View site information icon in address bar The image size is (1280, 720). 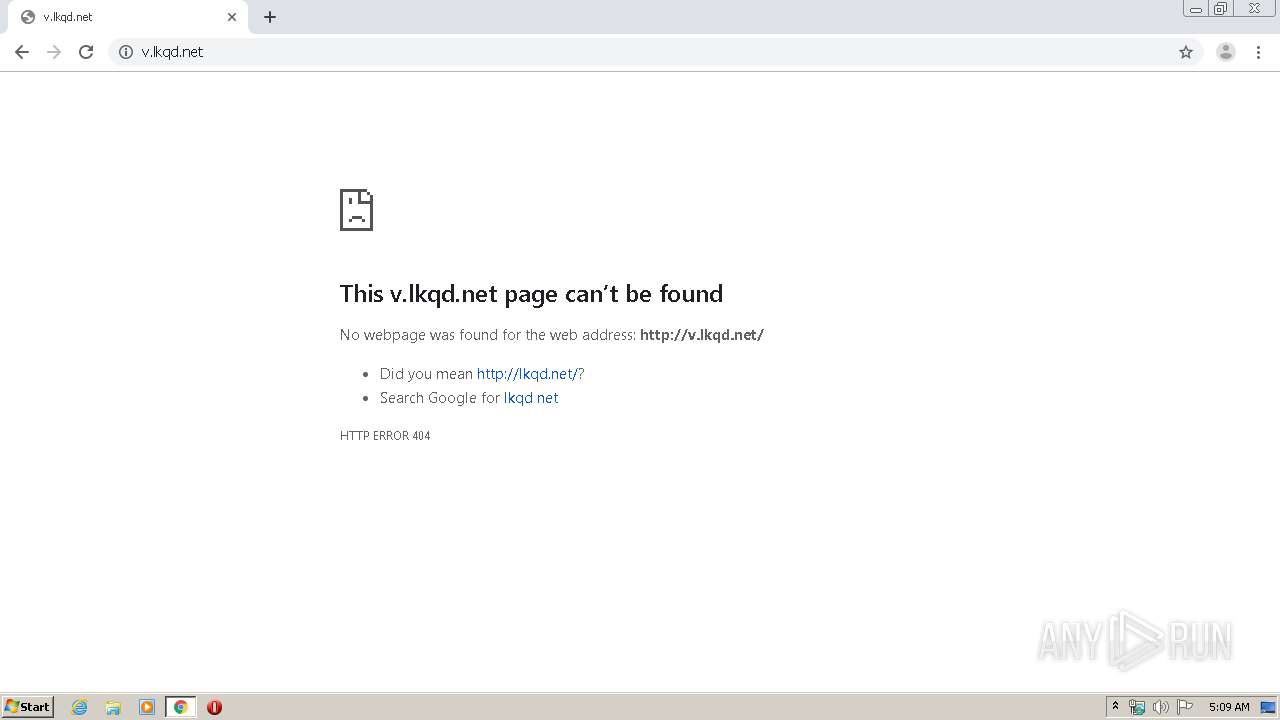point(126,52)
